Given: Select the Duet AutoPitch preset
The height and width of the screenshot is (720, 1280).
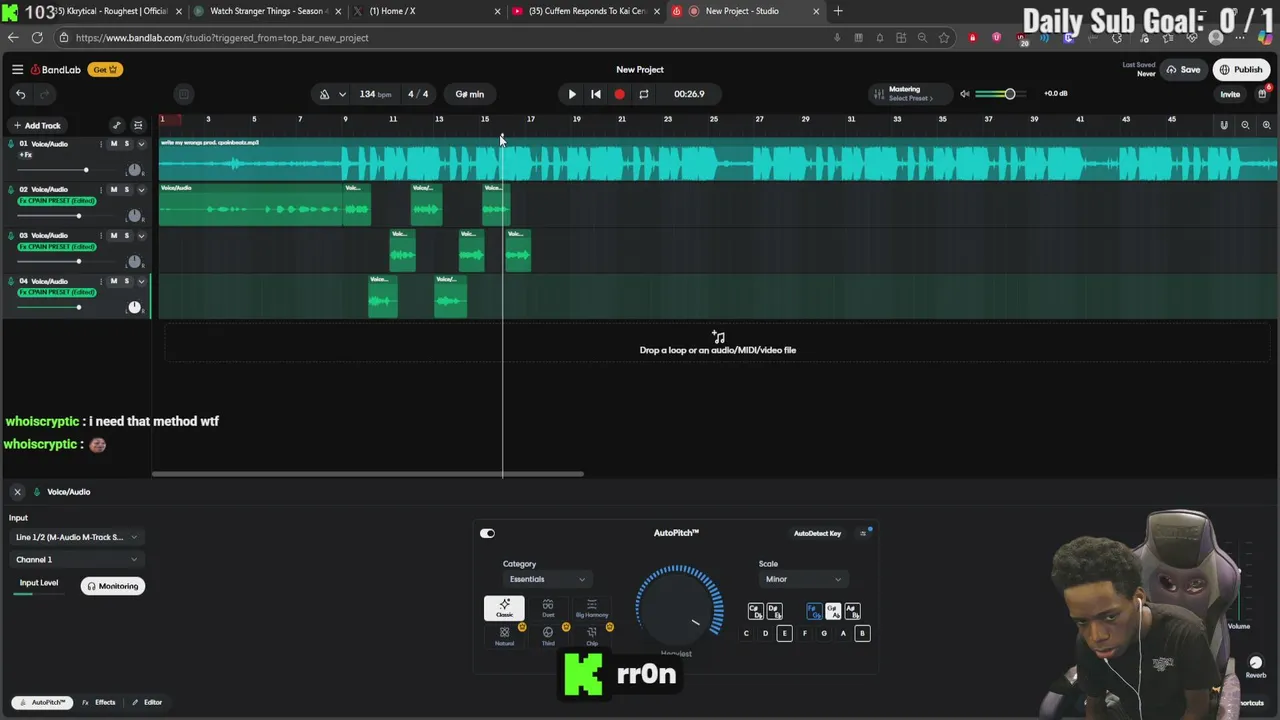Looking at the screenshot, I should [x=548, y=608].
